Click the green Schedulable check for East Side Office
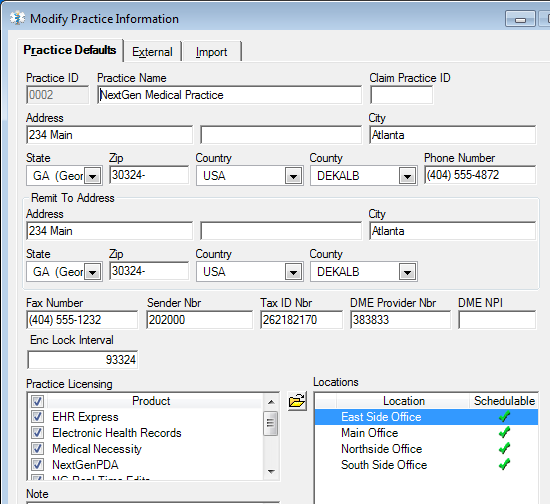The height and width of the screenshot is (504, 550). pyautogui.click(x=504, y=417)
